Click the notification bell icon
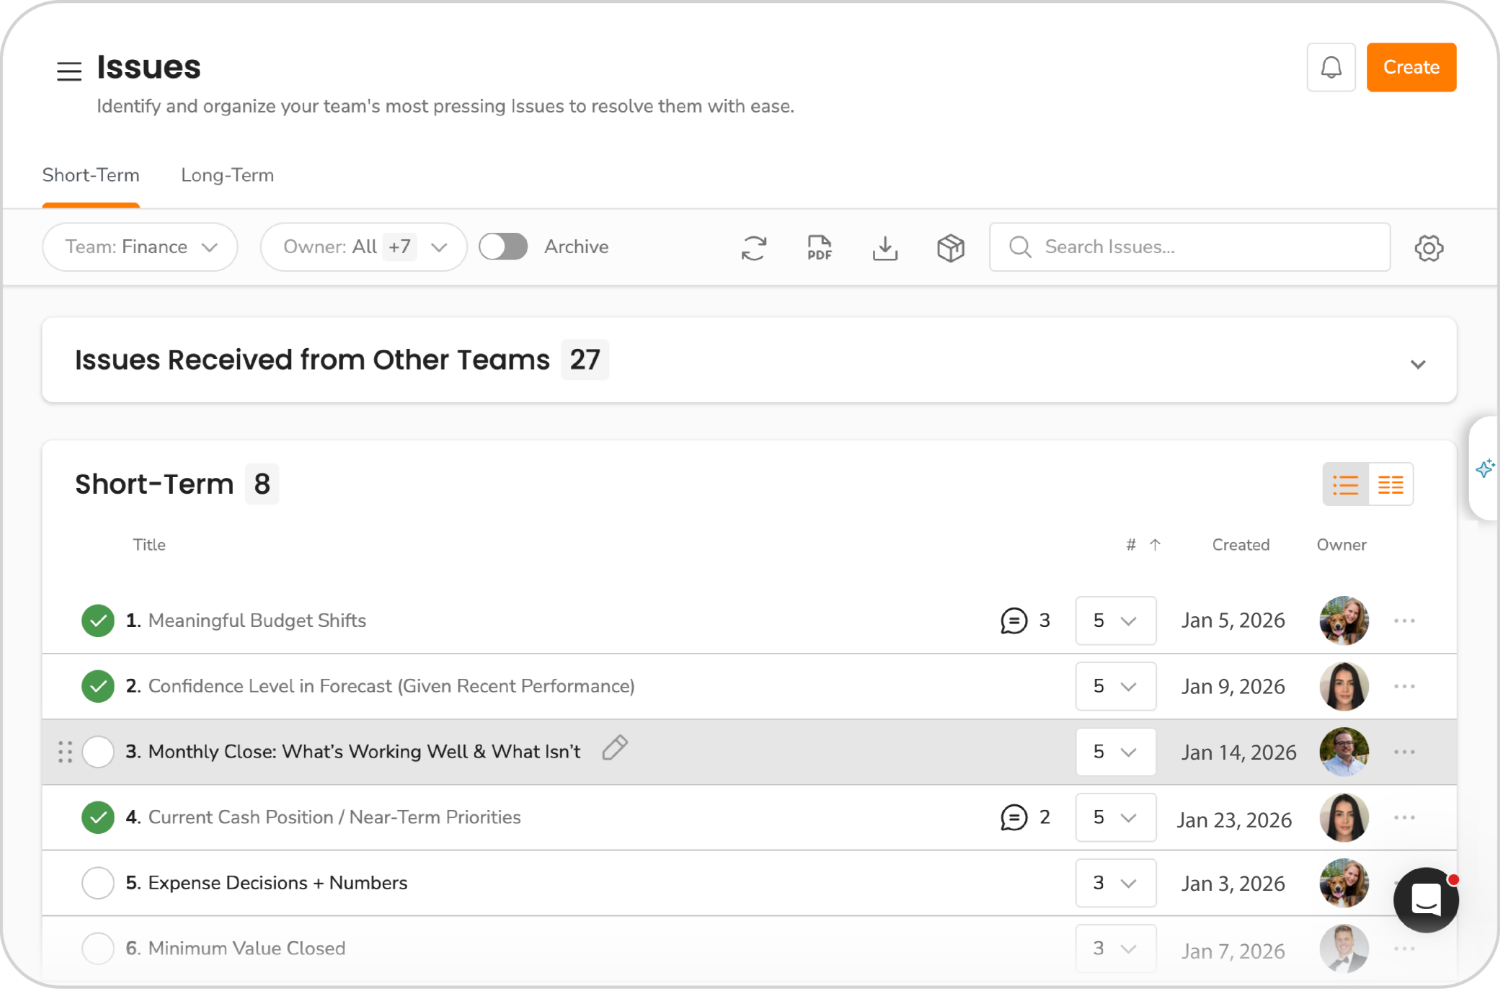1500x989 pixels. pos(1331,68)
